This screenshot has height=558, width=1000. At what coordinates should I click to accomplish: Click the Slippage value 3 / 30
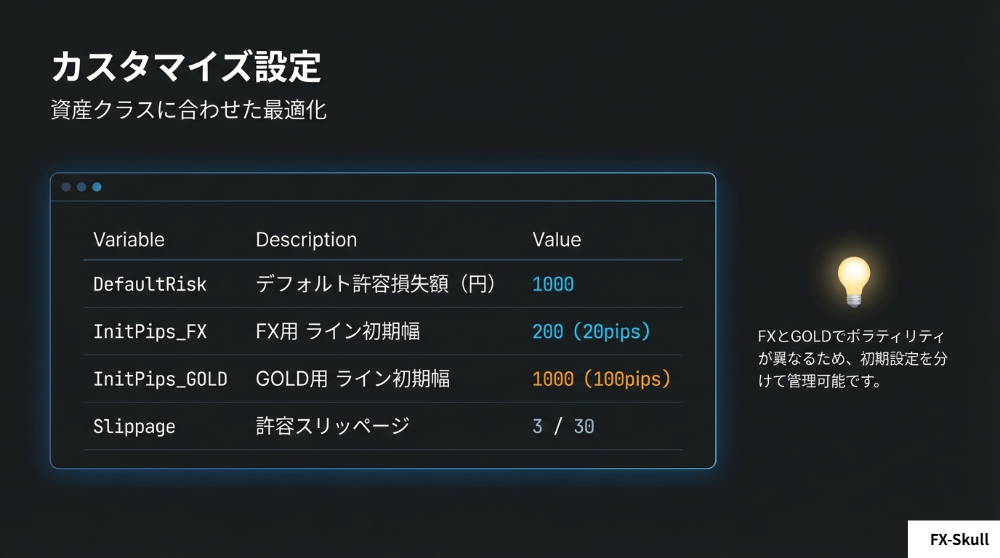tap(563, 427)
